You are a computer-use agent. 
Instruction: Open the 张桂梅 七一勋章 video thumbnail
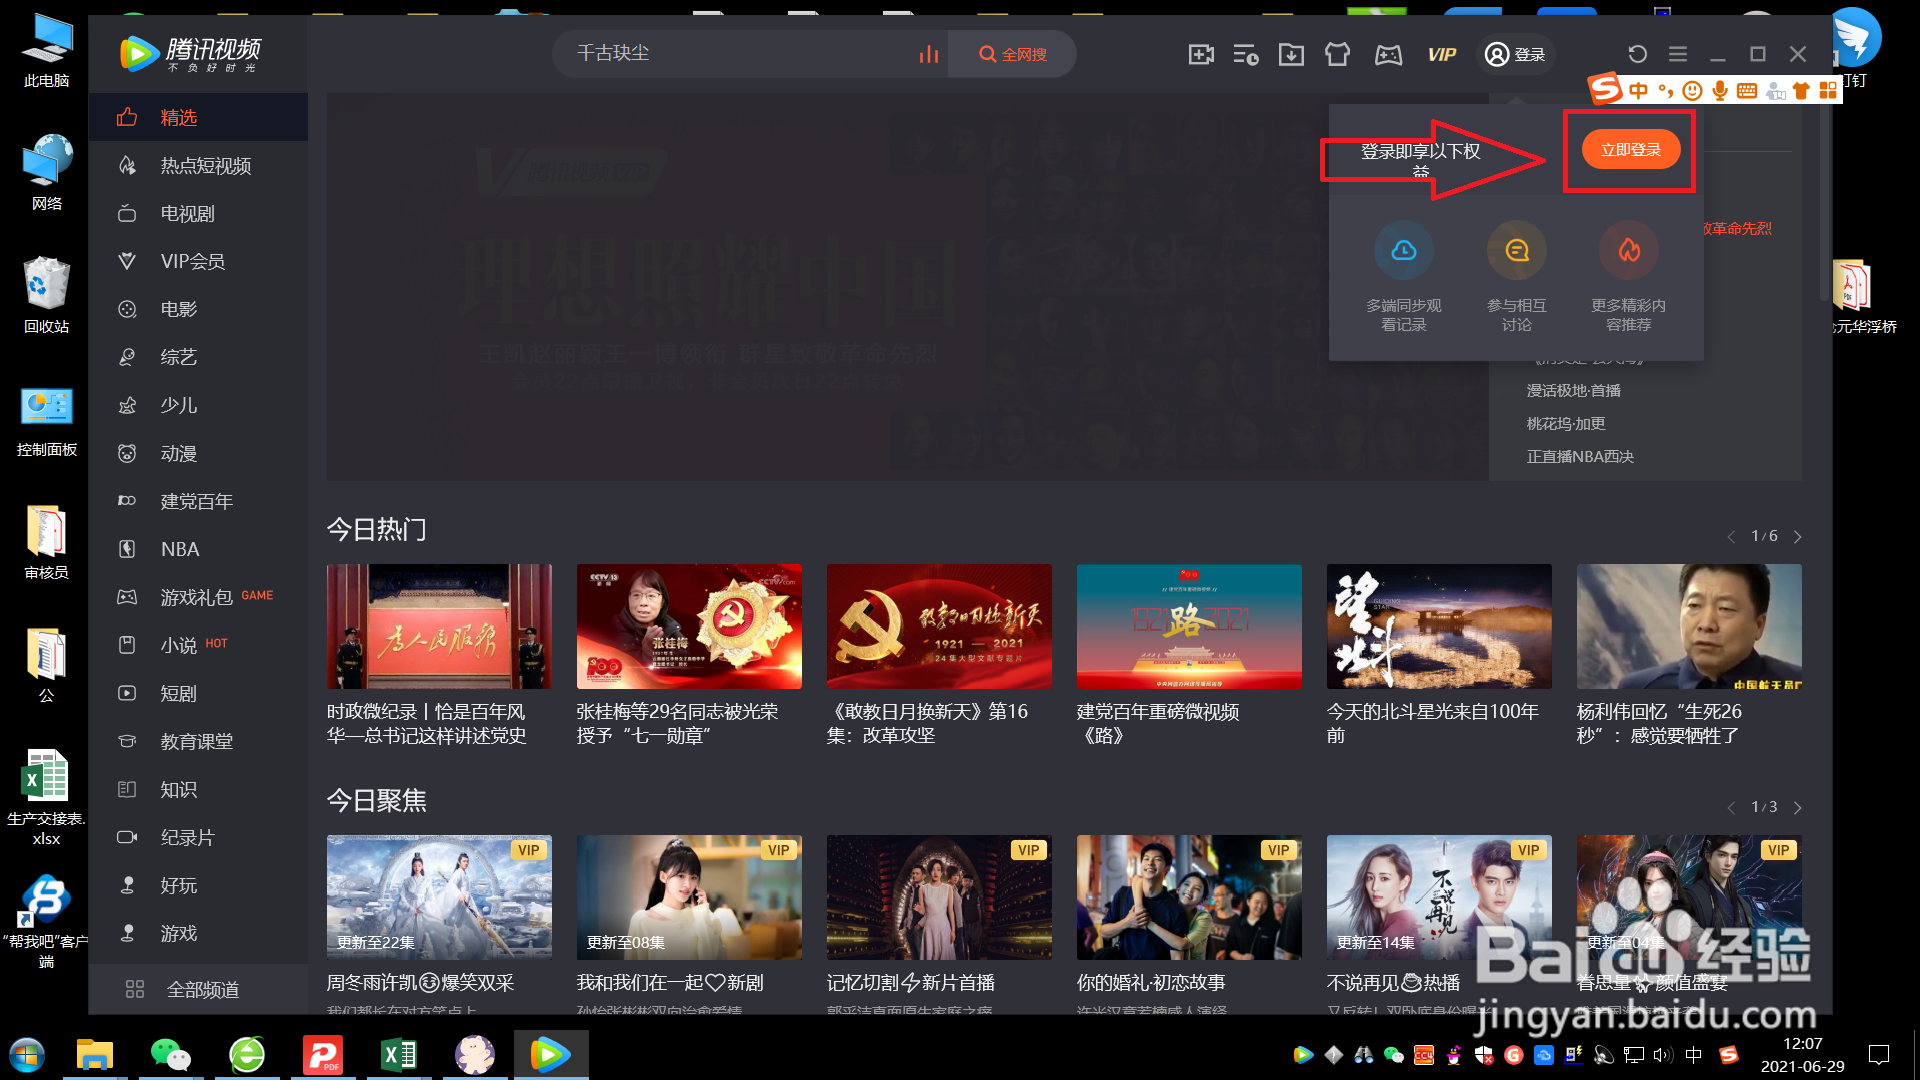coord(689,626)
